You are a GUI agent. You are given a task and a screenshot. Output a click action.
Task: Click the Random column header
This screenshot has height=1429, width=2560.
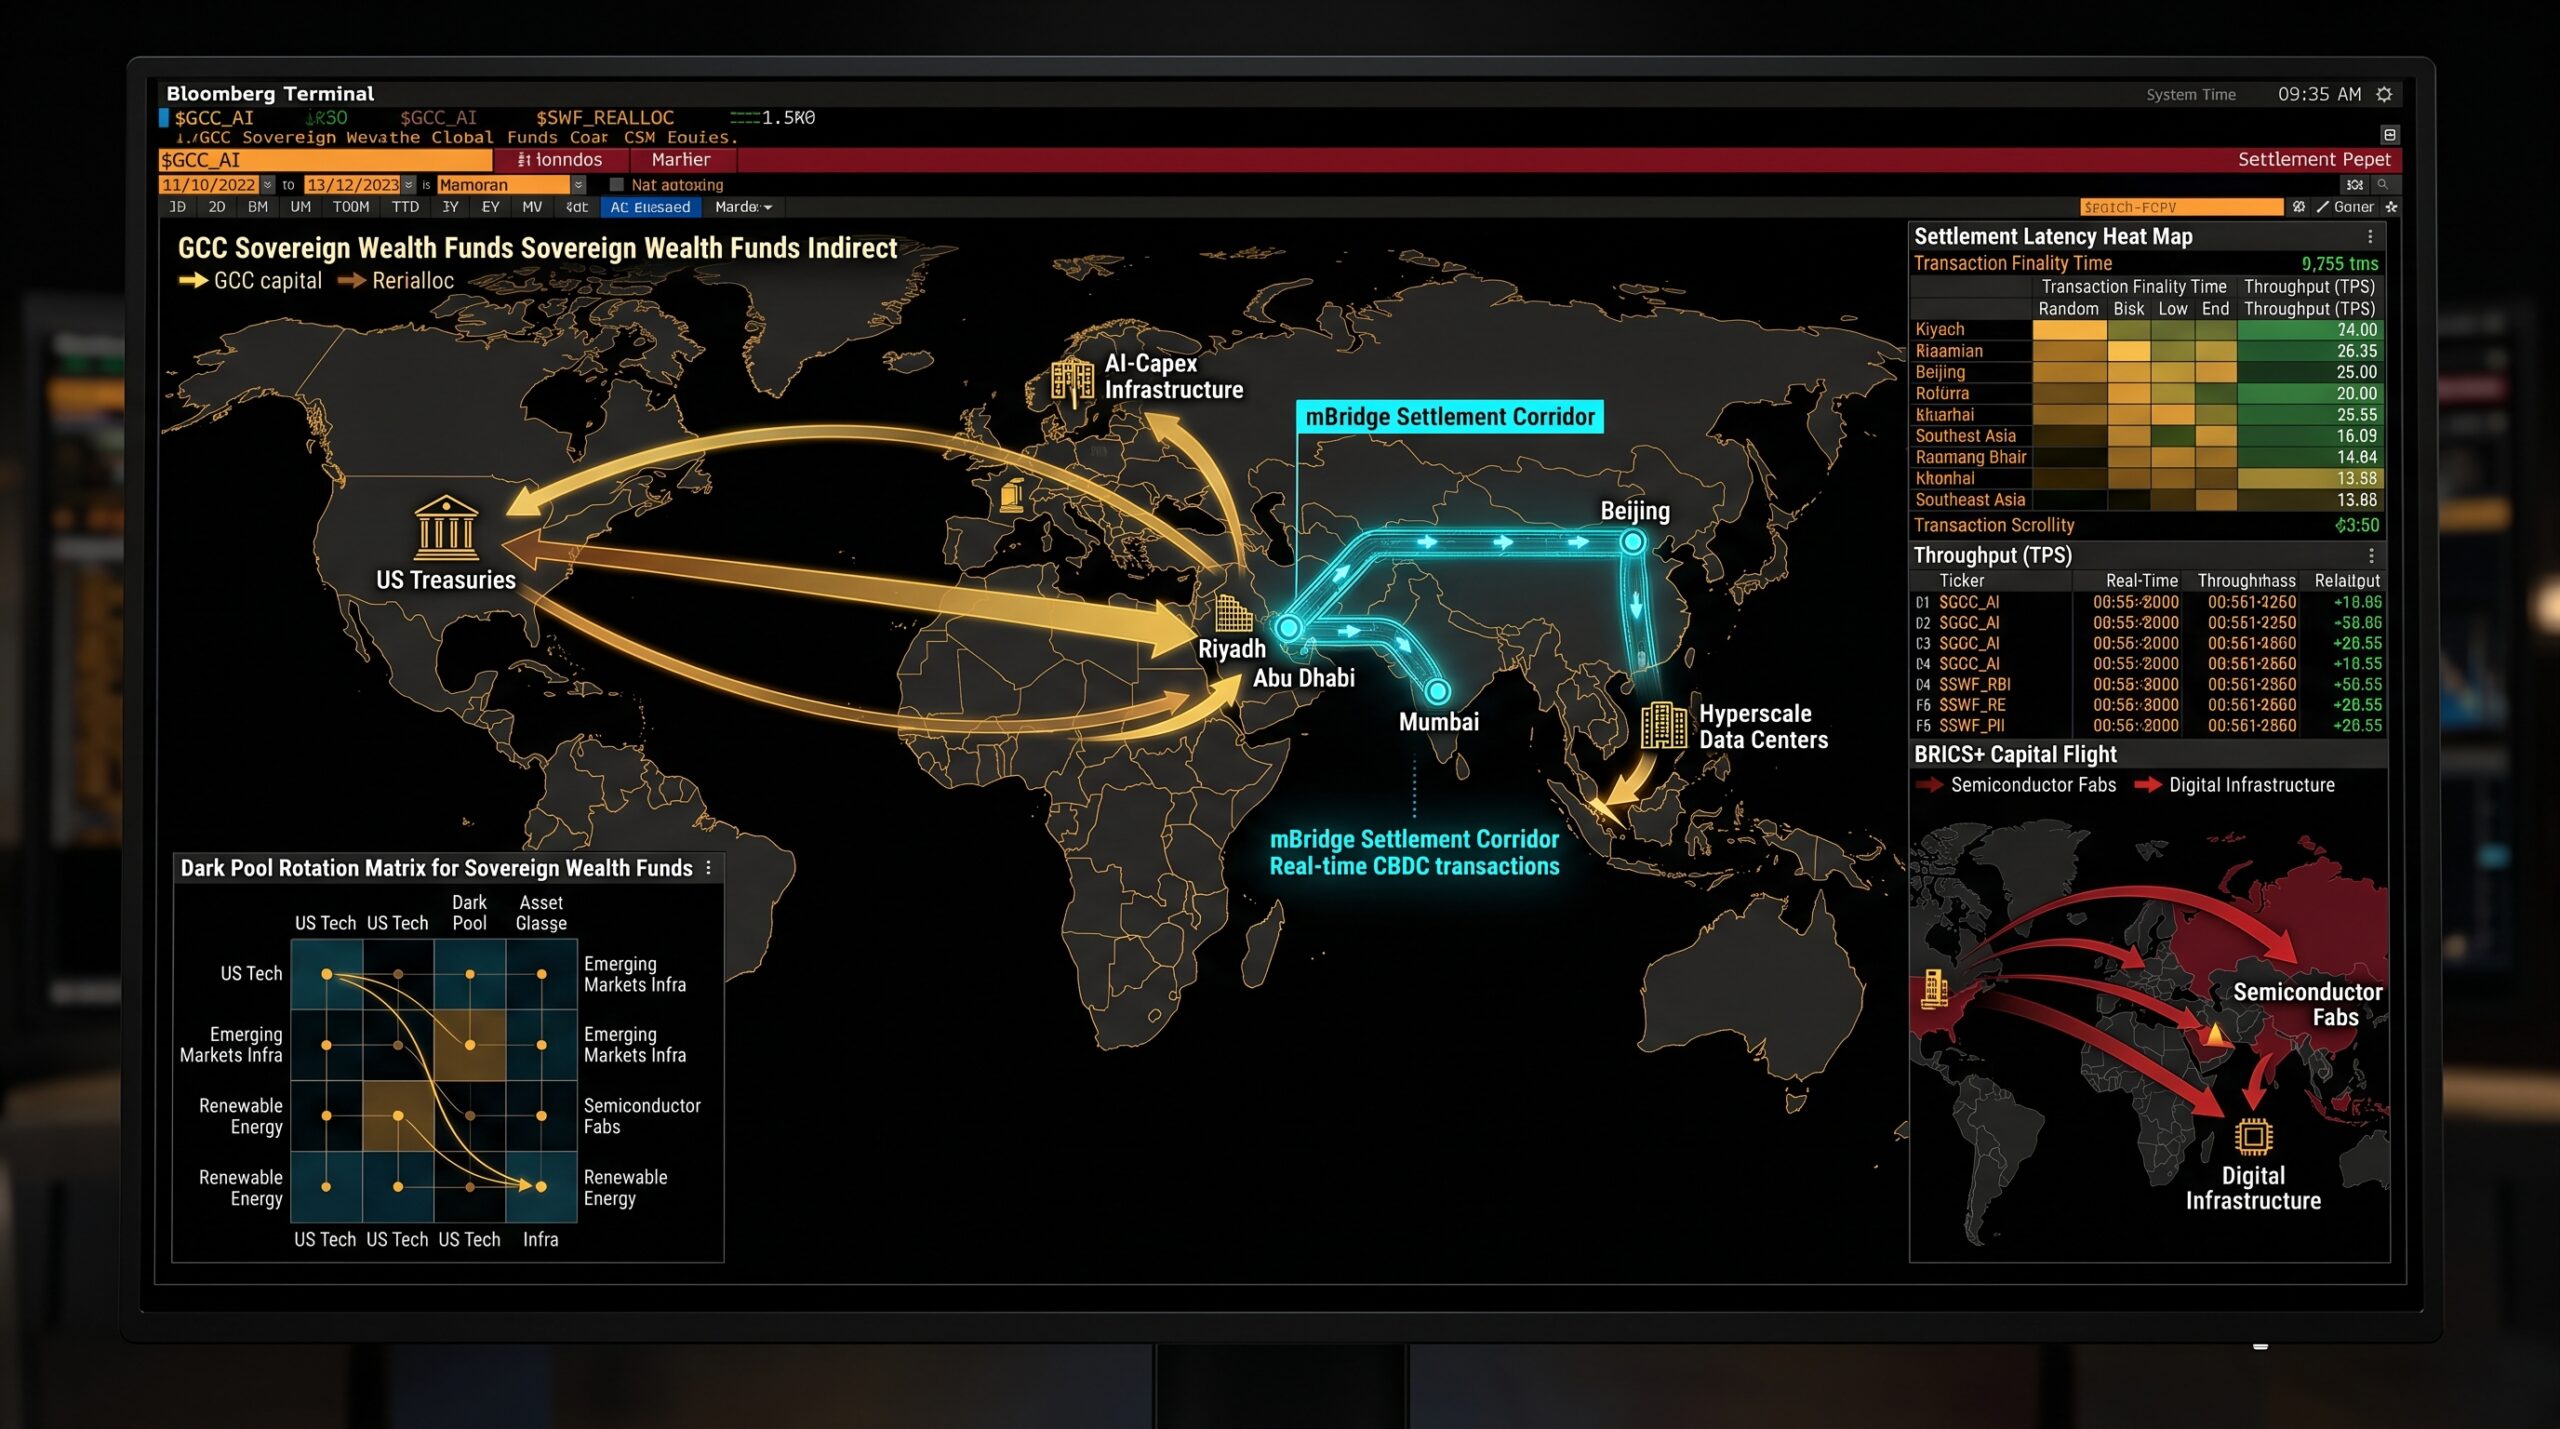click(2068, 309)
